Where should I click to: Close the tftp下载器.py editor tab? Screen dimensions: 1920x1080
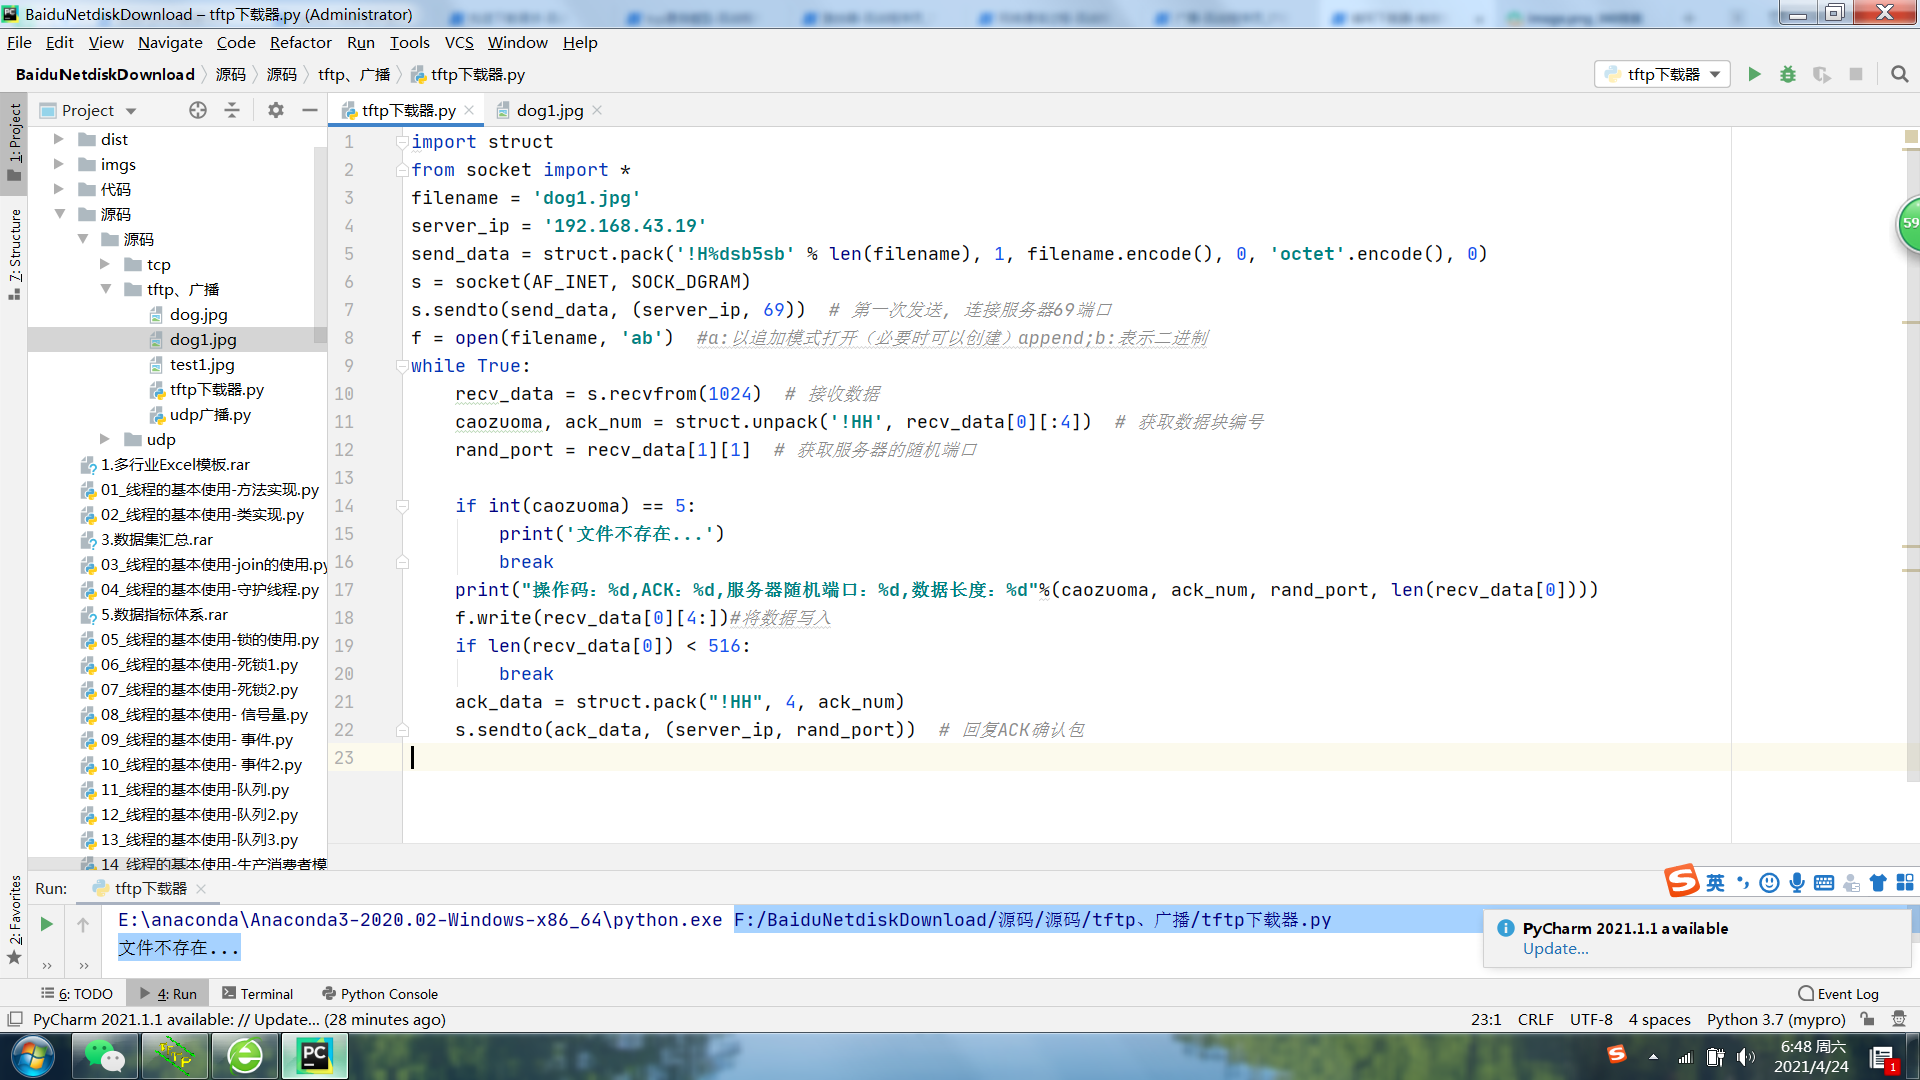tap(469, 110)
